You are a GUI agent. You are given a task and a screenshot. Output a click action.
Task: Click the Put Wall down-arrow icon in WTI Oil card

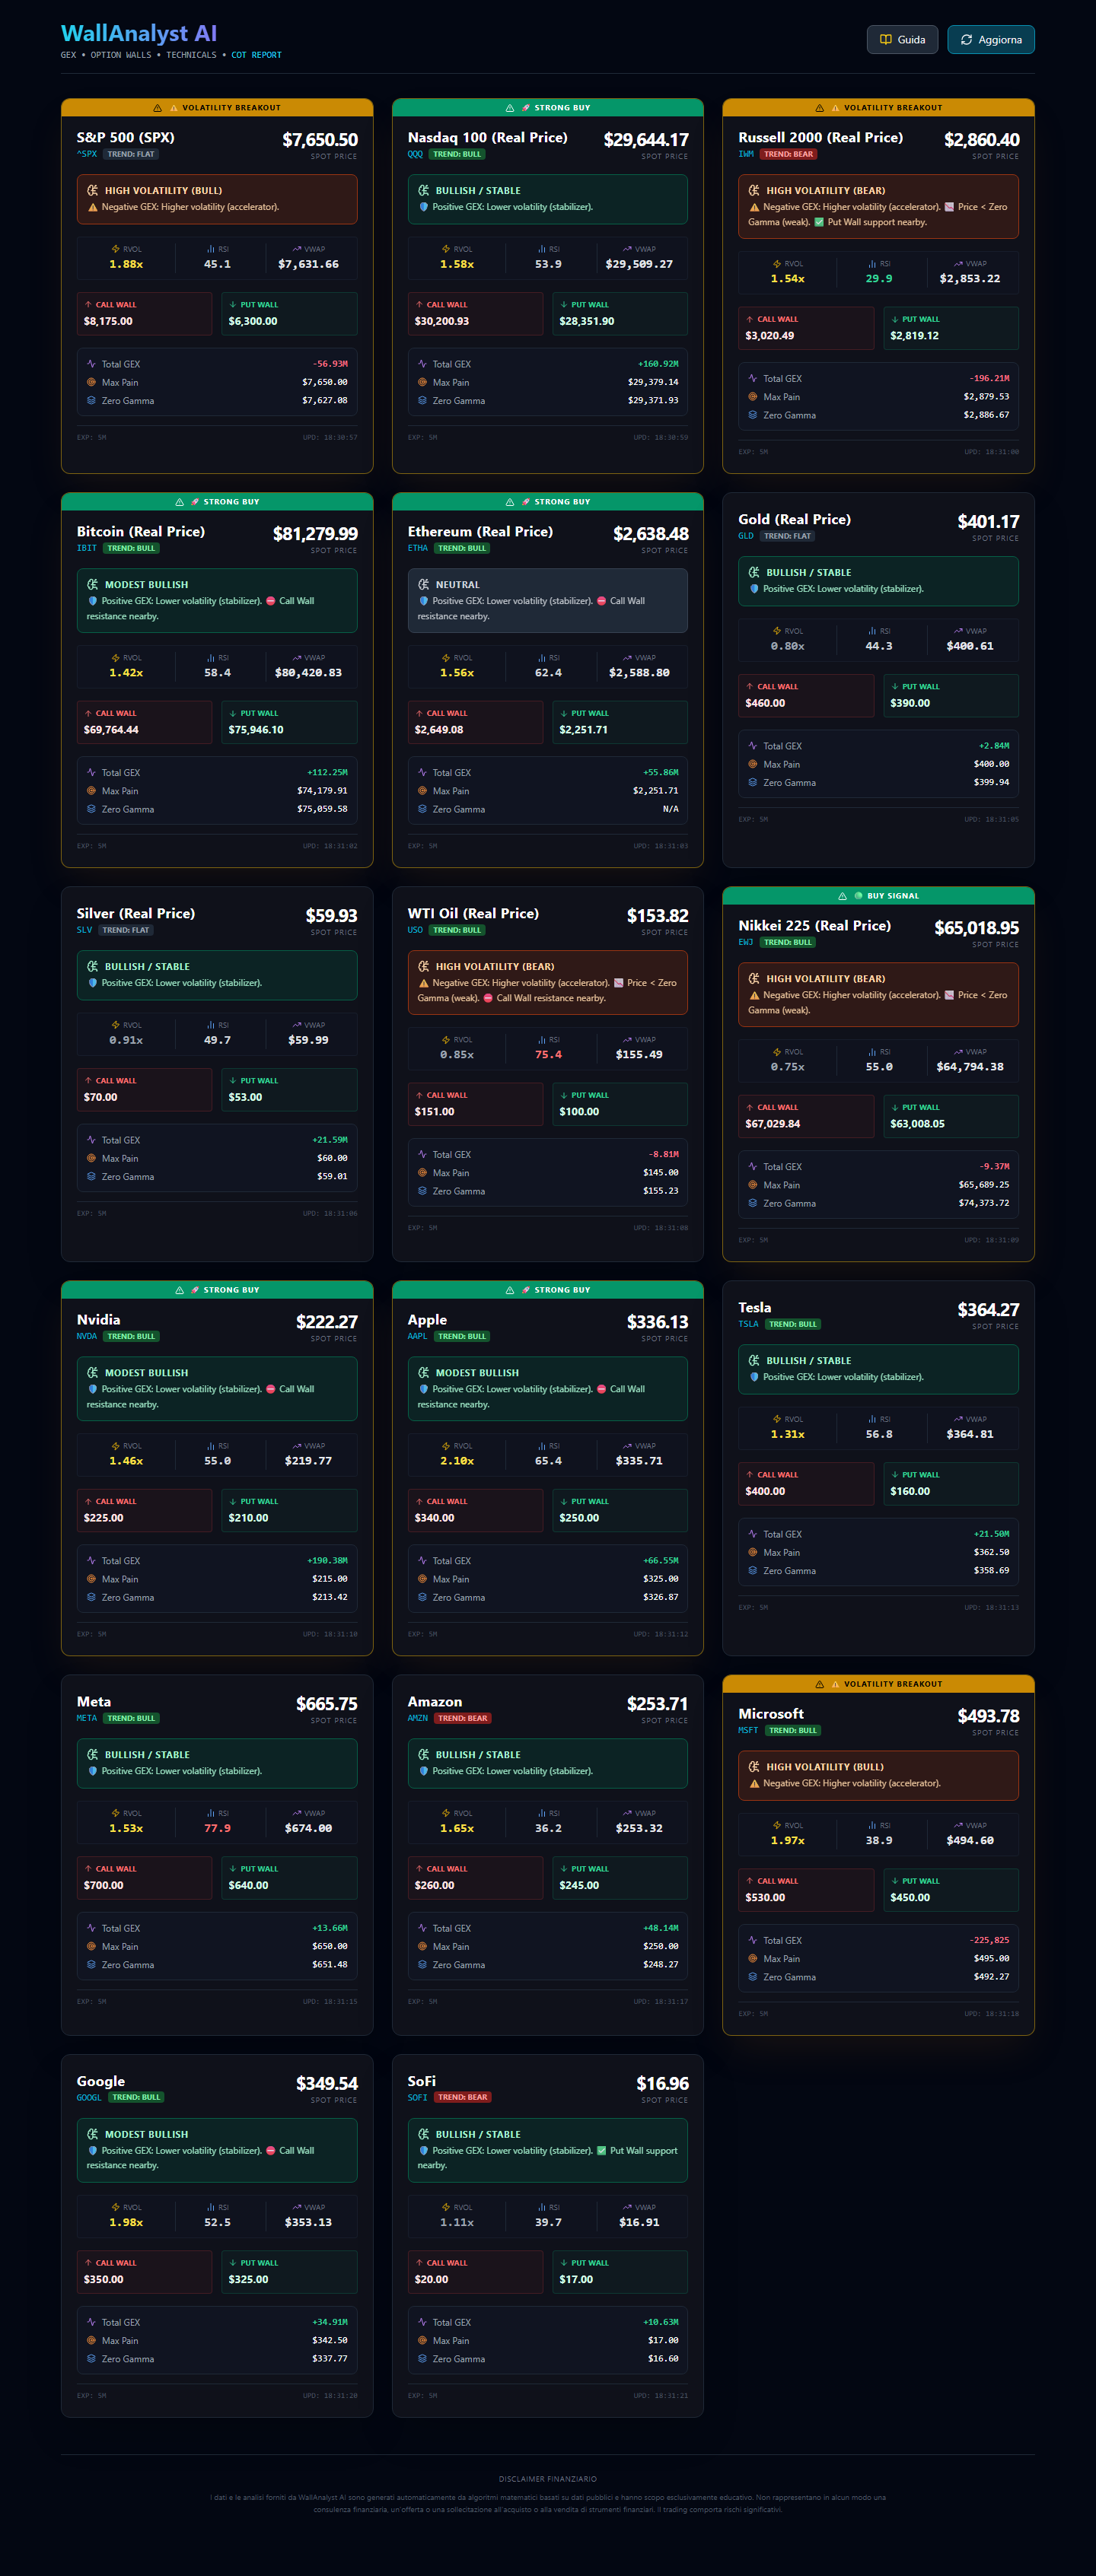564,1095
